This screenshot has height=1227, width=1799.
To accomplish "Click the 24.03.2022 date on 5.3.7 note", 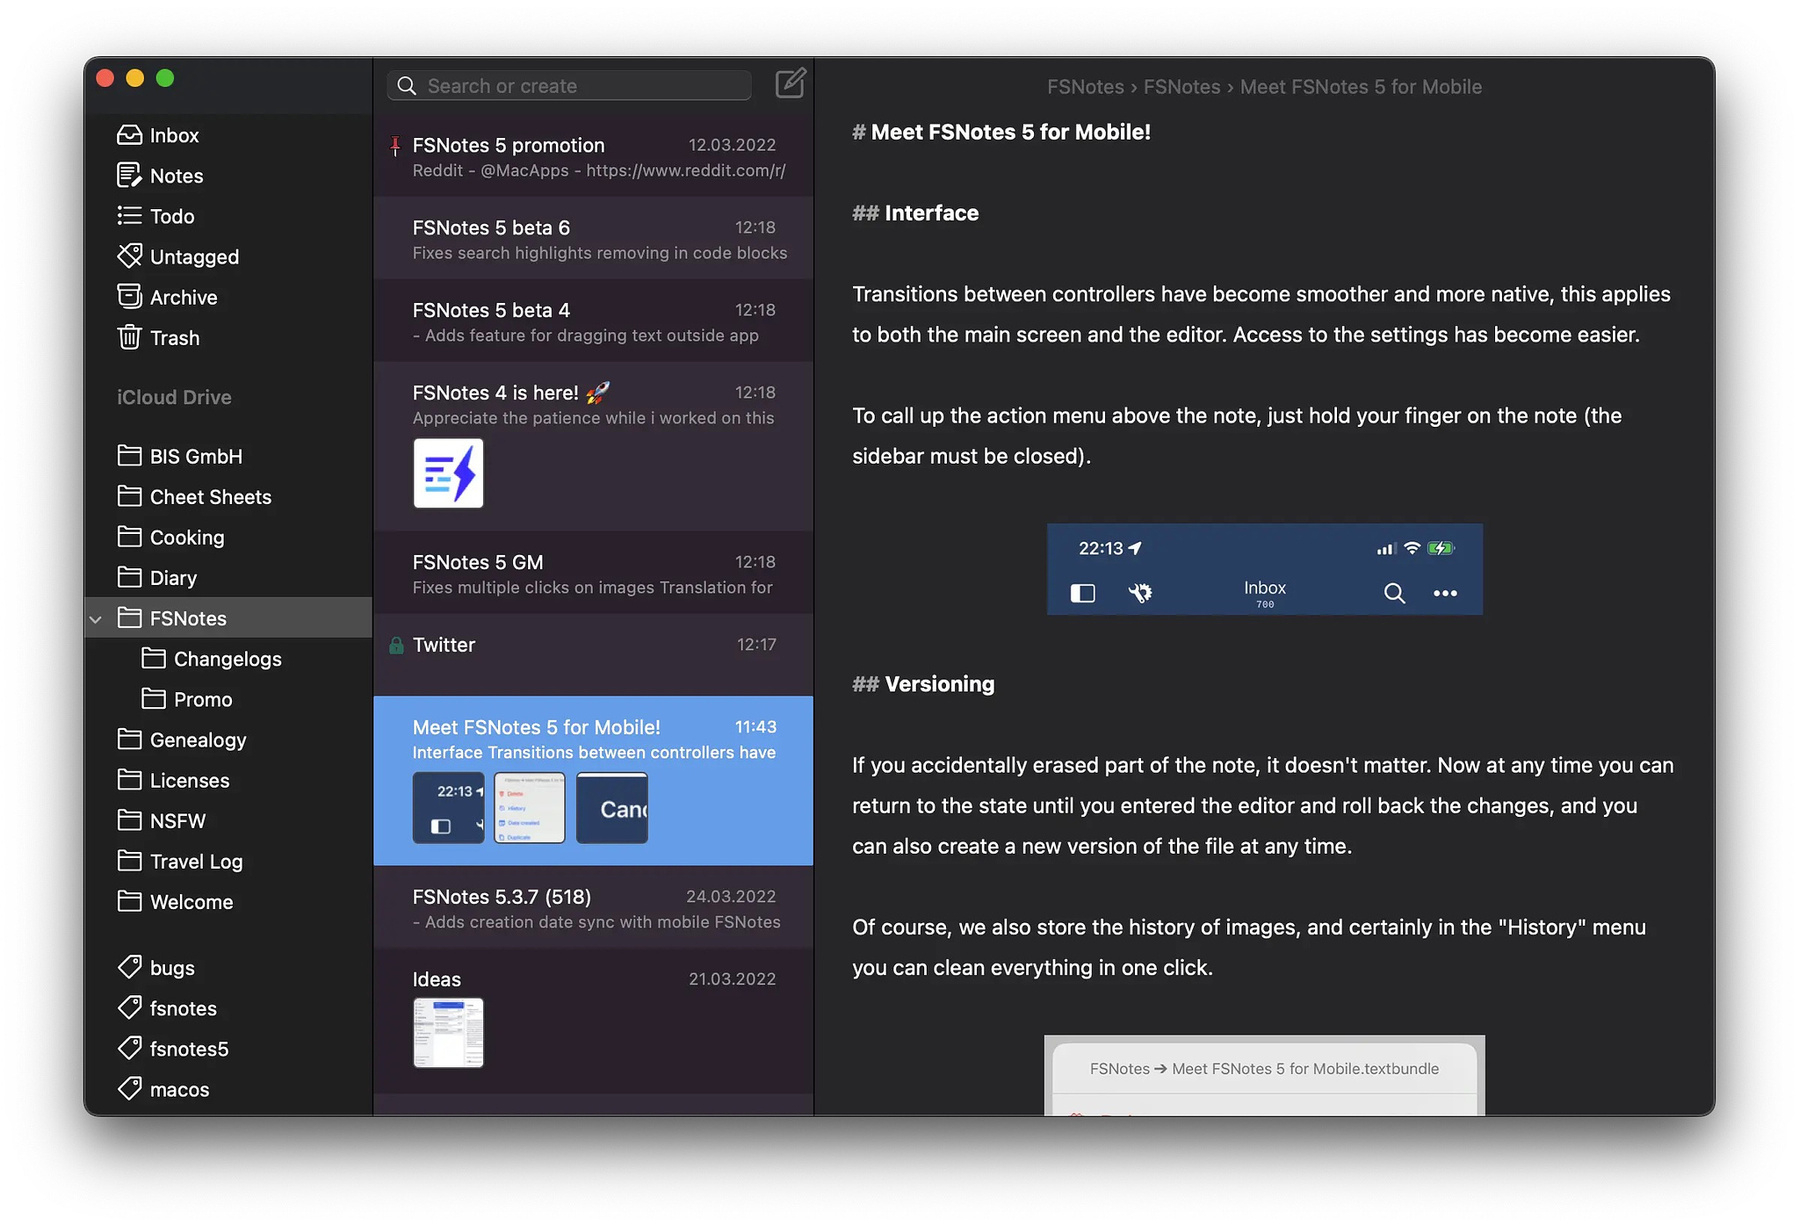I will (x=731, y=897).
